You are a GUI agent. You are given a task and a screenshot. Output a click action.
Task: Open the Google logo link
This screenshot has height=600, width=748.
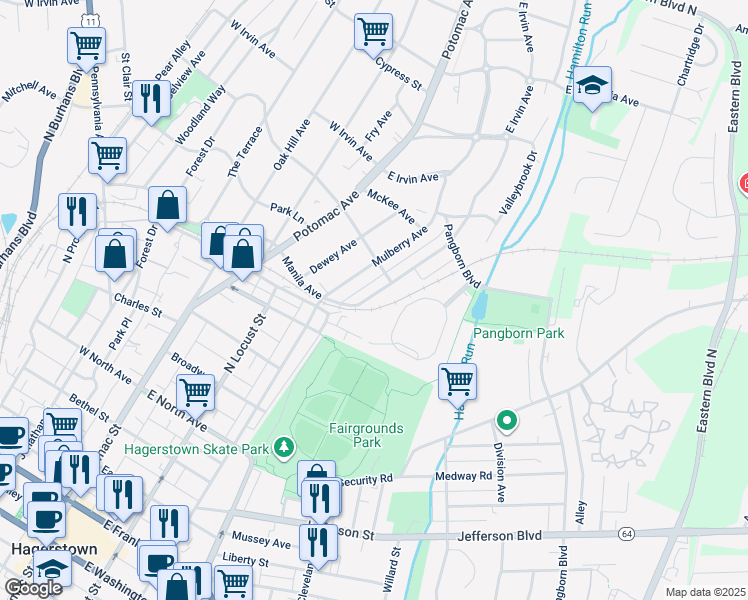click(x=33, y=588)
